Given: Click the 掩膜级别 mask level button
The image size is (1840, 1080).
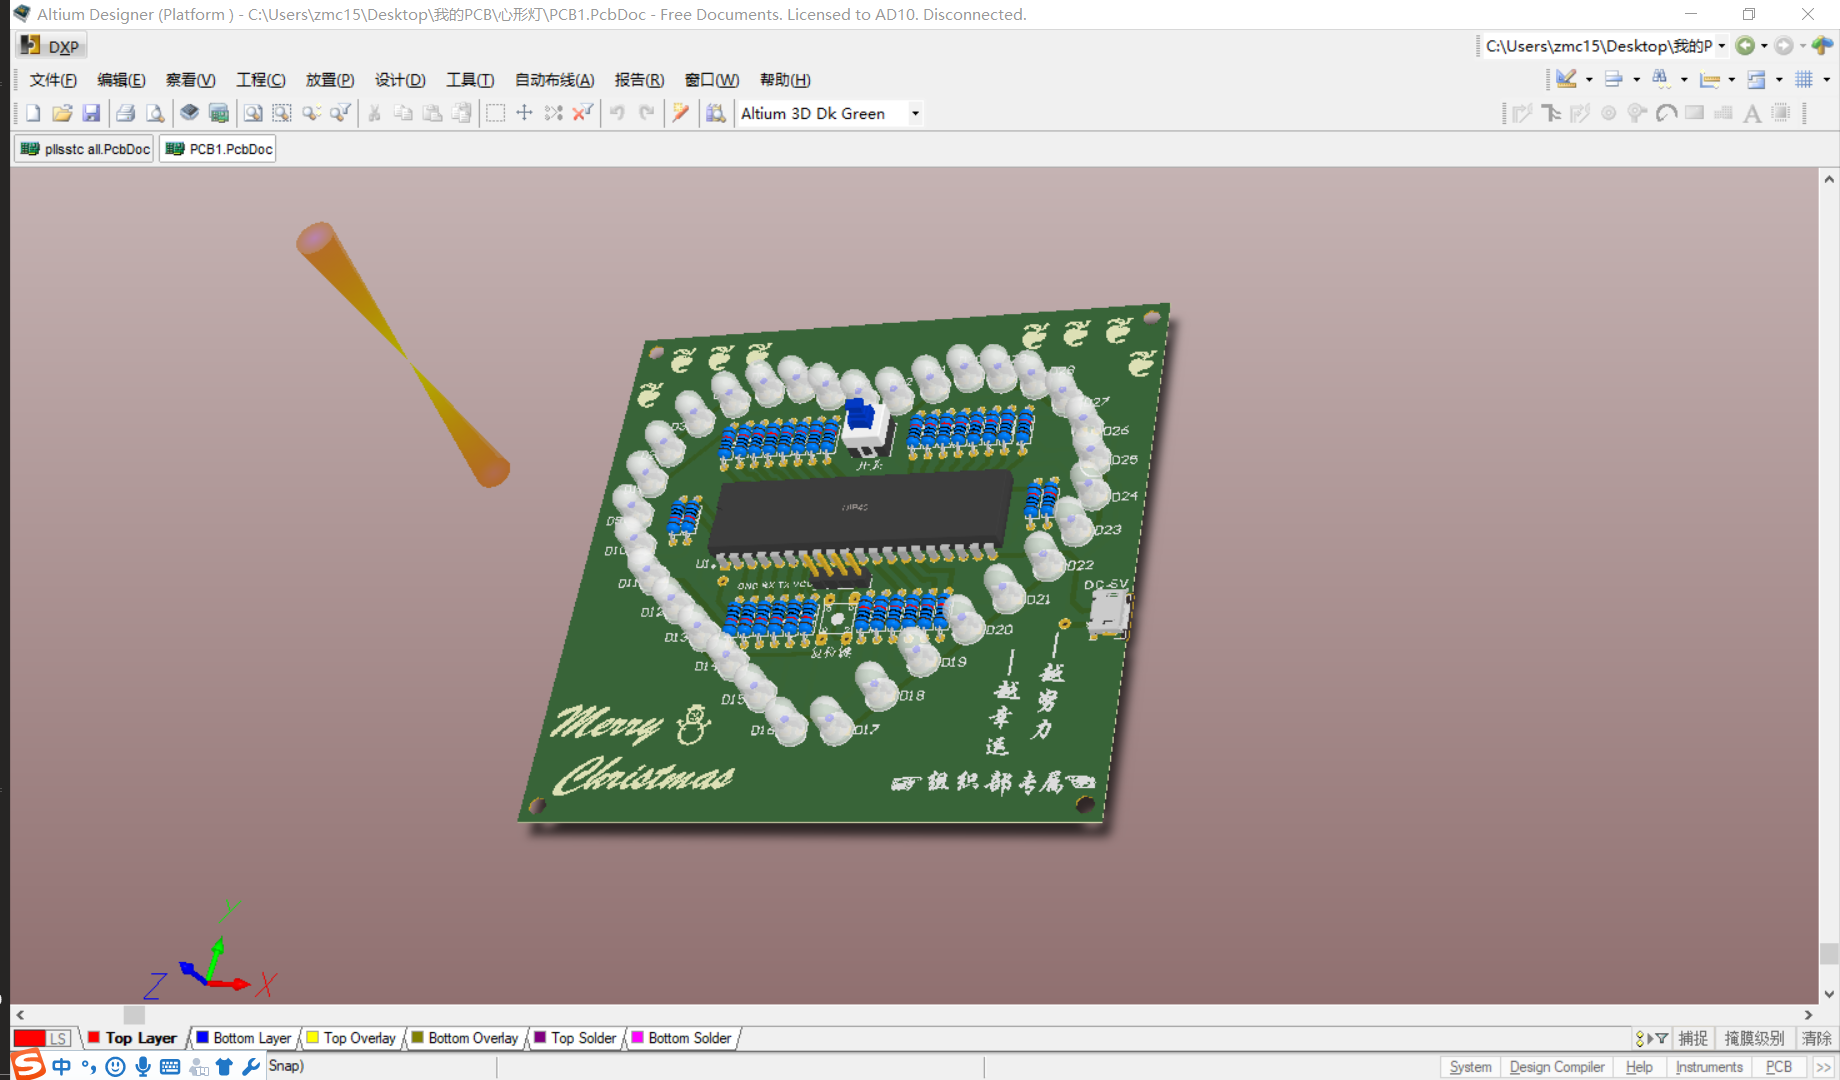Looking at the screenshot, I should click(x=1754, y=1038).
